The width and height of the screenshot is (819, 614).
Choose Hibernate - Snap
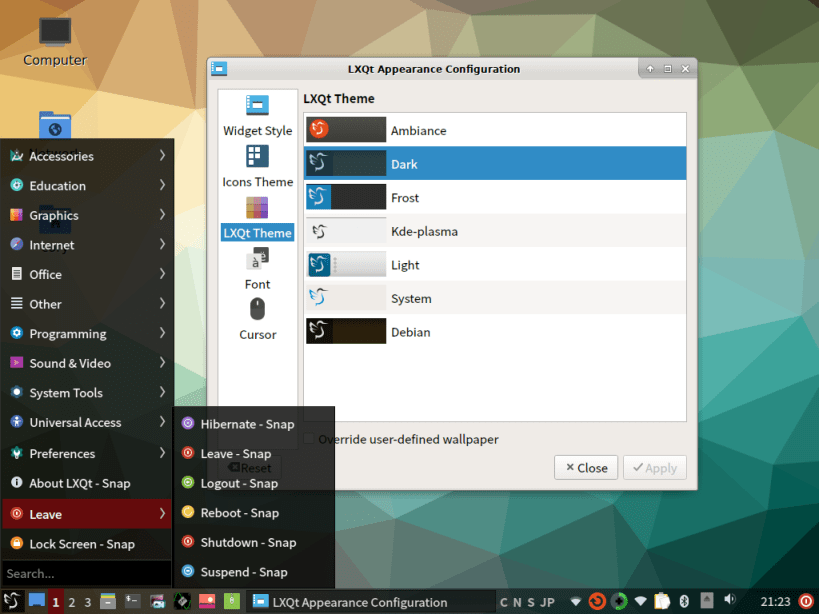(x=254, y=424)
